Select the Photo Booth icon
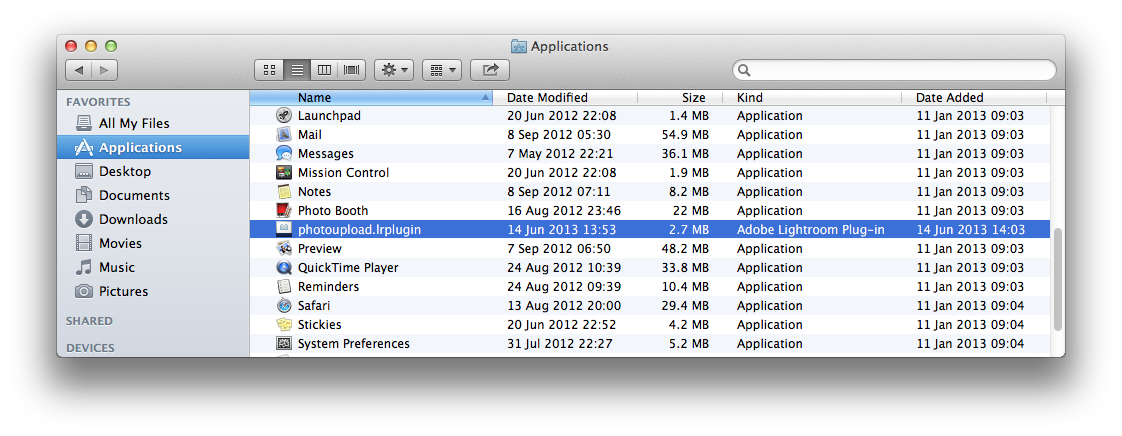The image size is (1122, 436). [284, 211]
